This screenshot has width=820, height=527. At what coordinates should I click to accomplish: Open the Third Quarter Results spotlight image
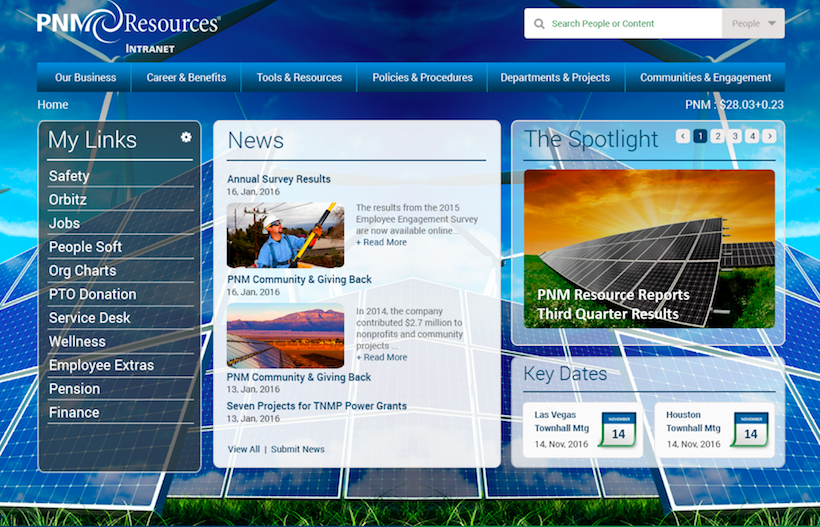649,249
